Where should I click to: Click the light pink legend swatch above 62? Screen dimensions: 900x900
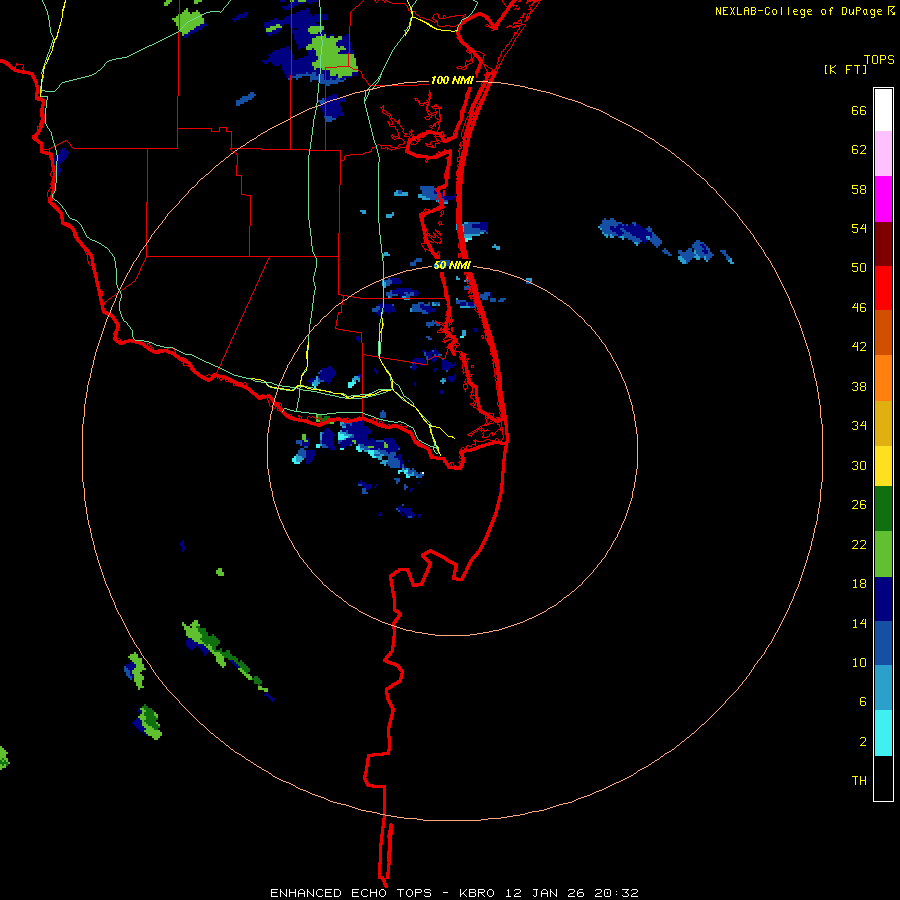(x=883, y=153)
